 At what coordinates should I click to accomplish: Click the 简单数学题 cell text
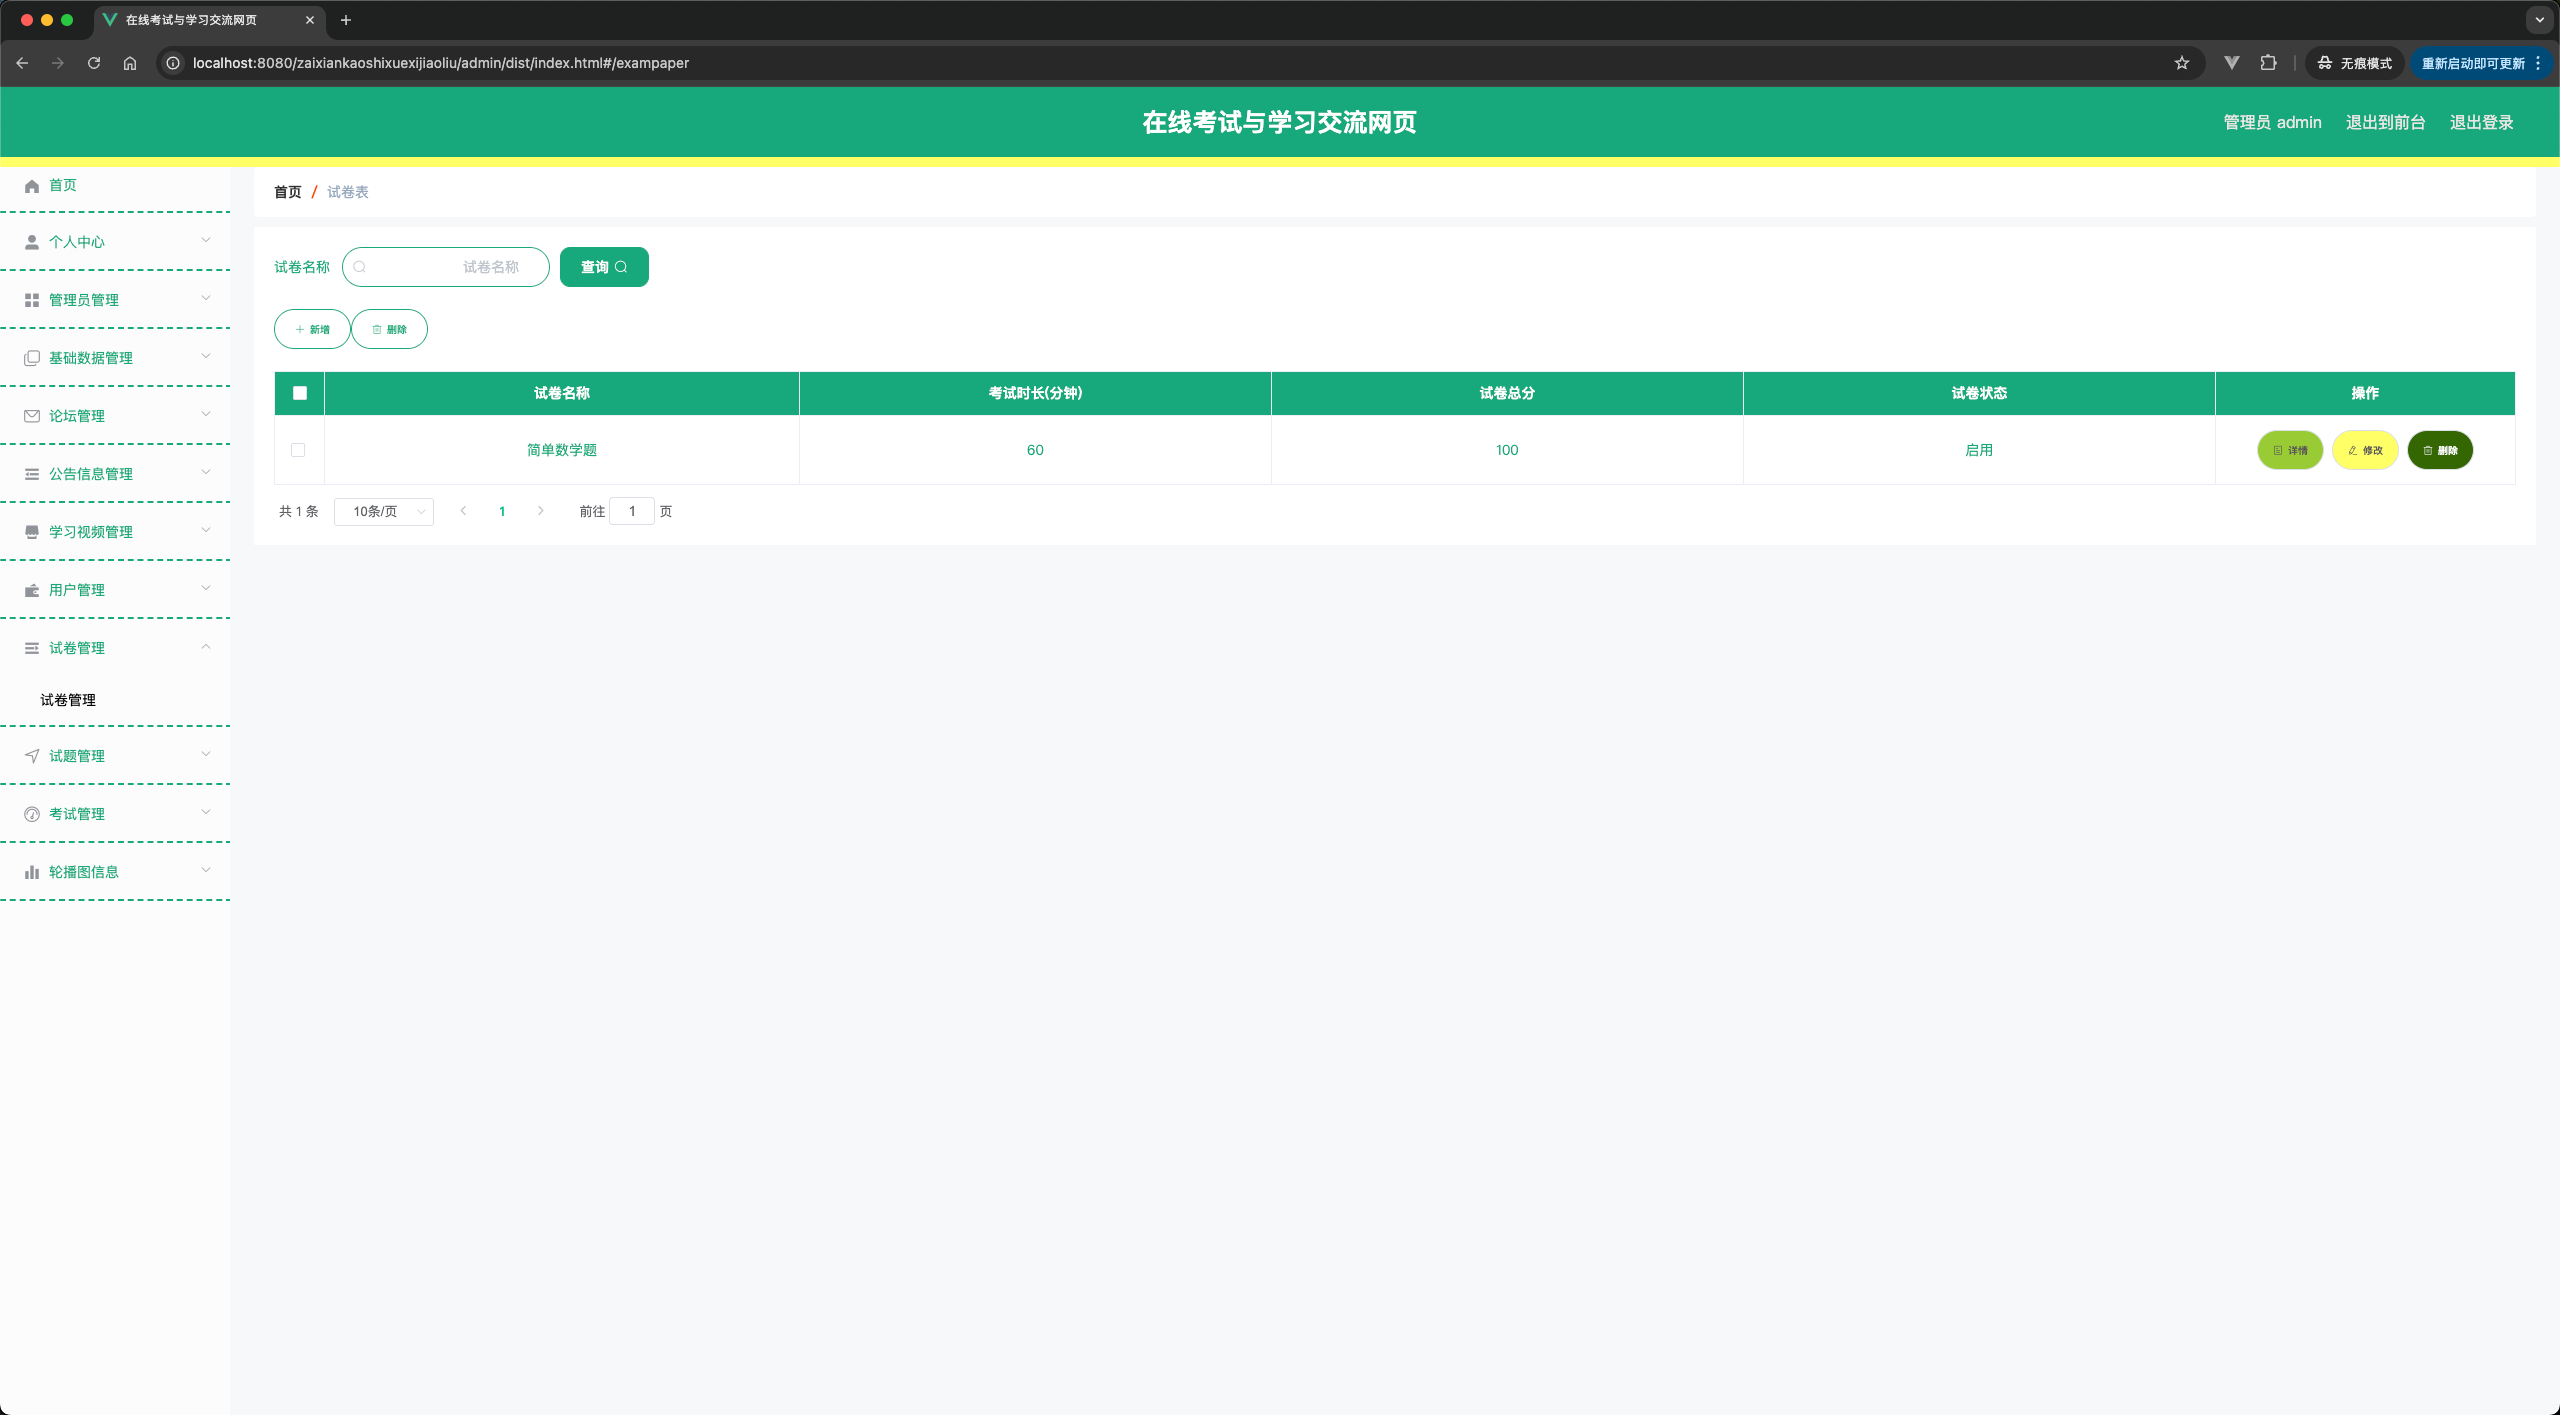point(562,450)
